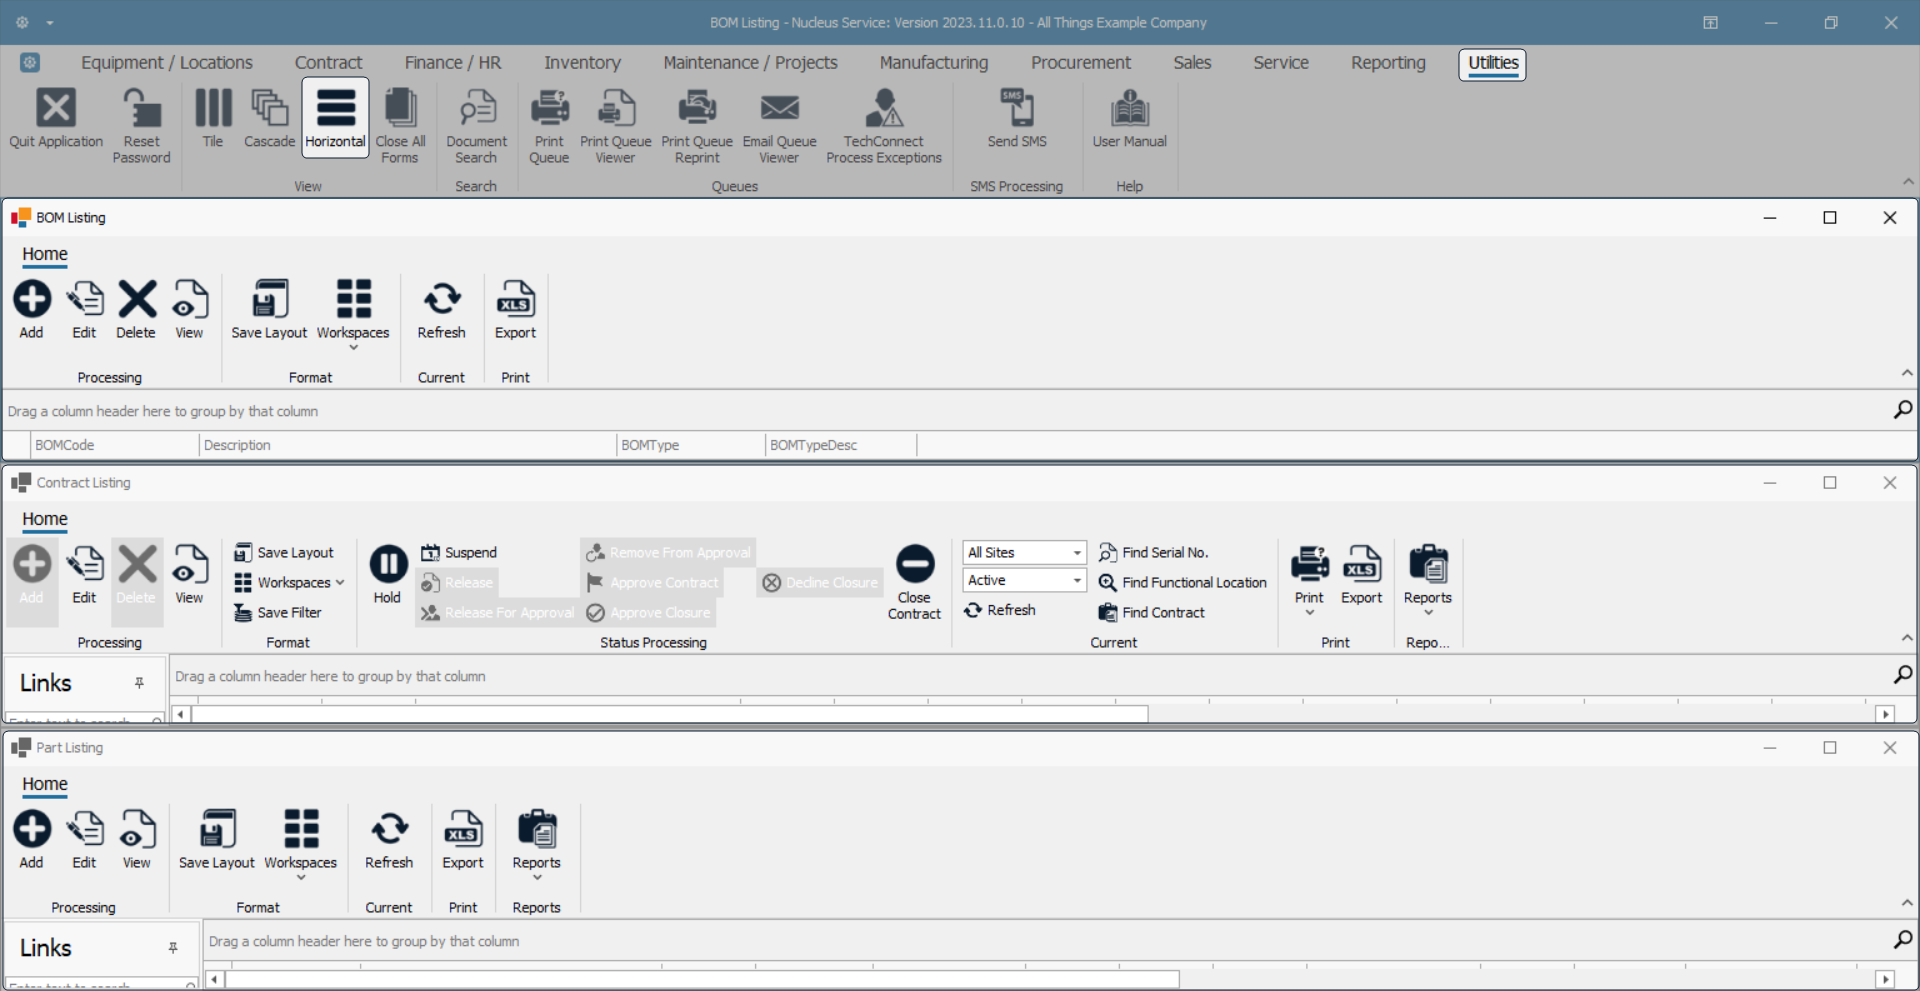Open the Contract ribbon tab
This screenshot has height=991, width=1920.
coord(328,63)
